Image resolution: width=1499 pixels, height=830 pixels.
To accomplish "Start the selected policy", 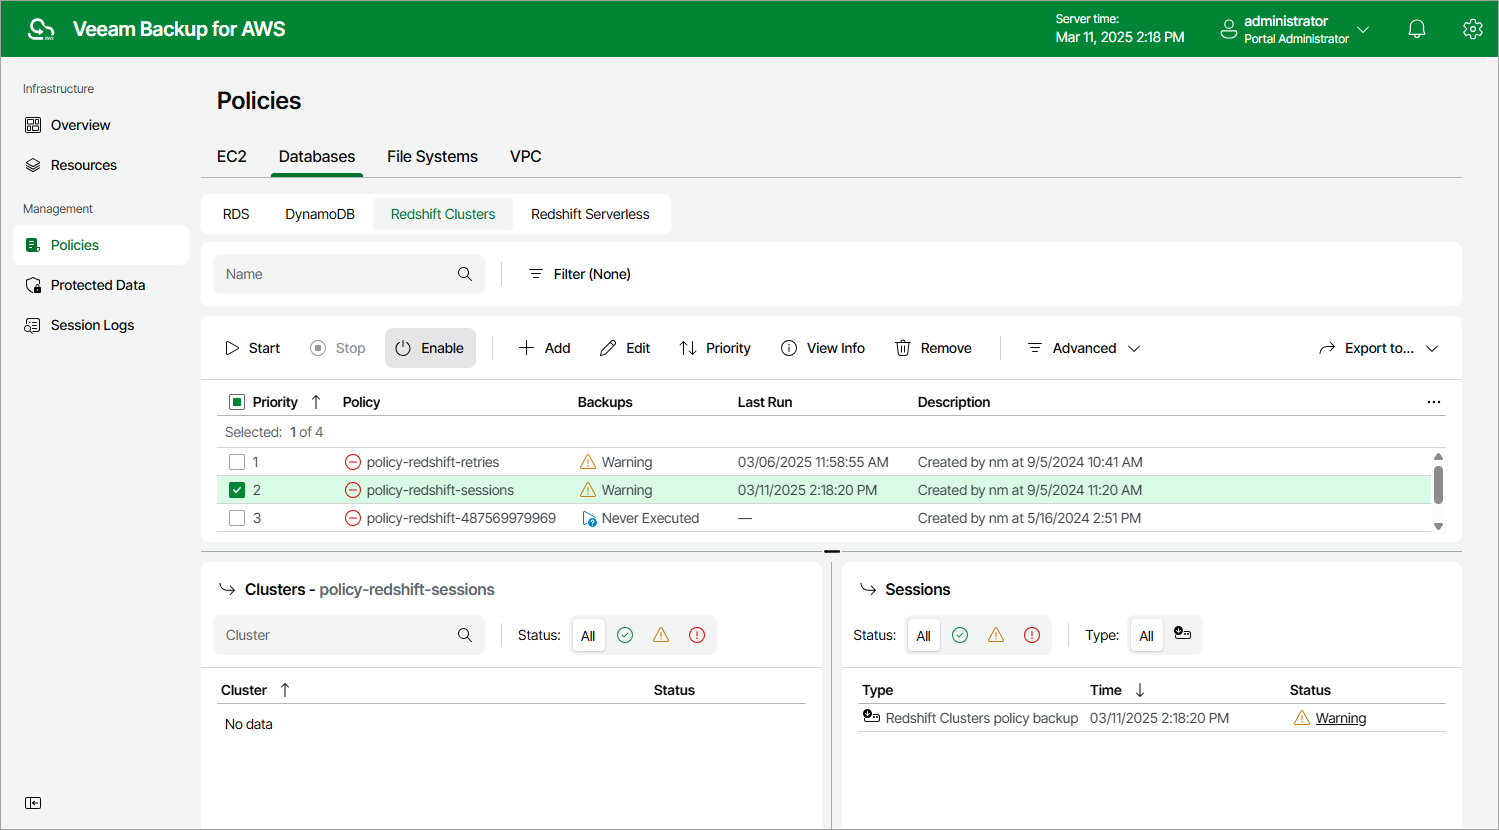I will click(253, 348).
